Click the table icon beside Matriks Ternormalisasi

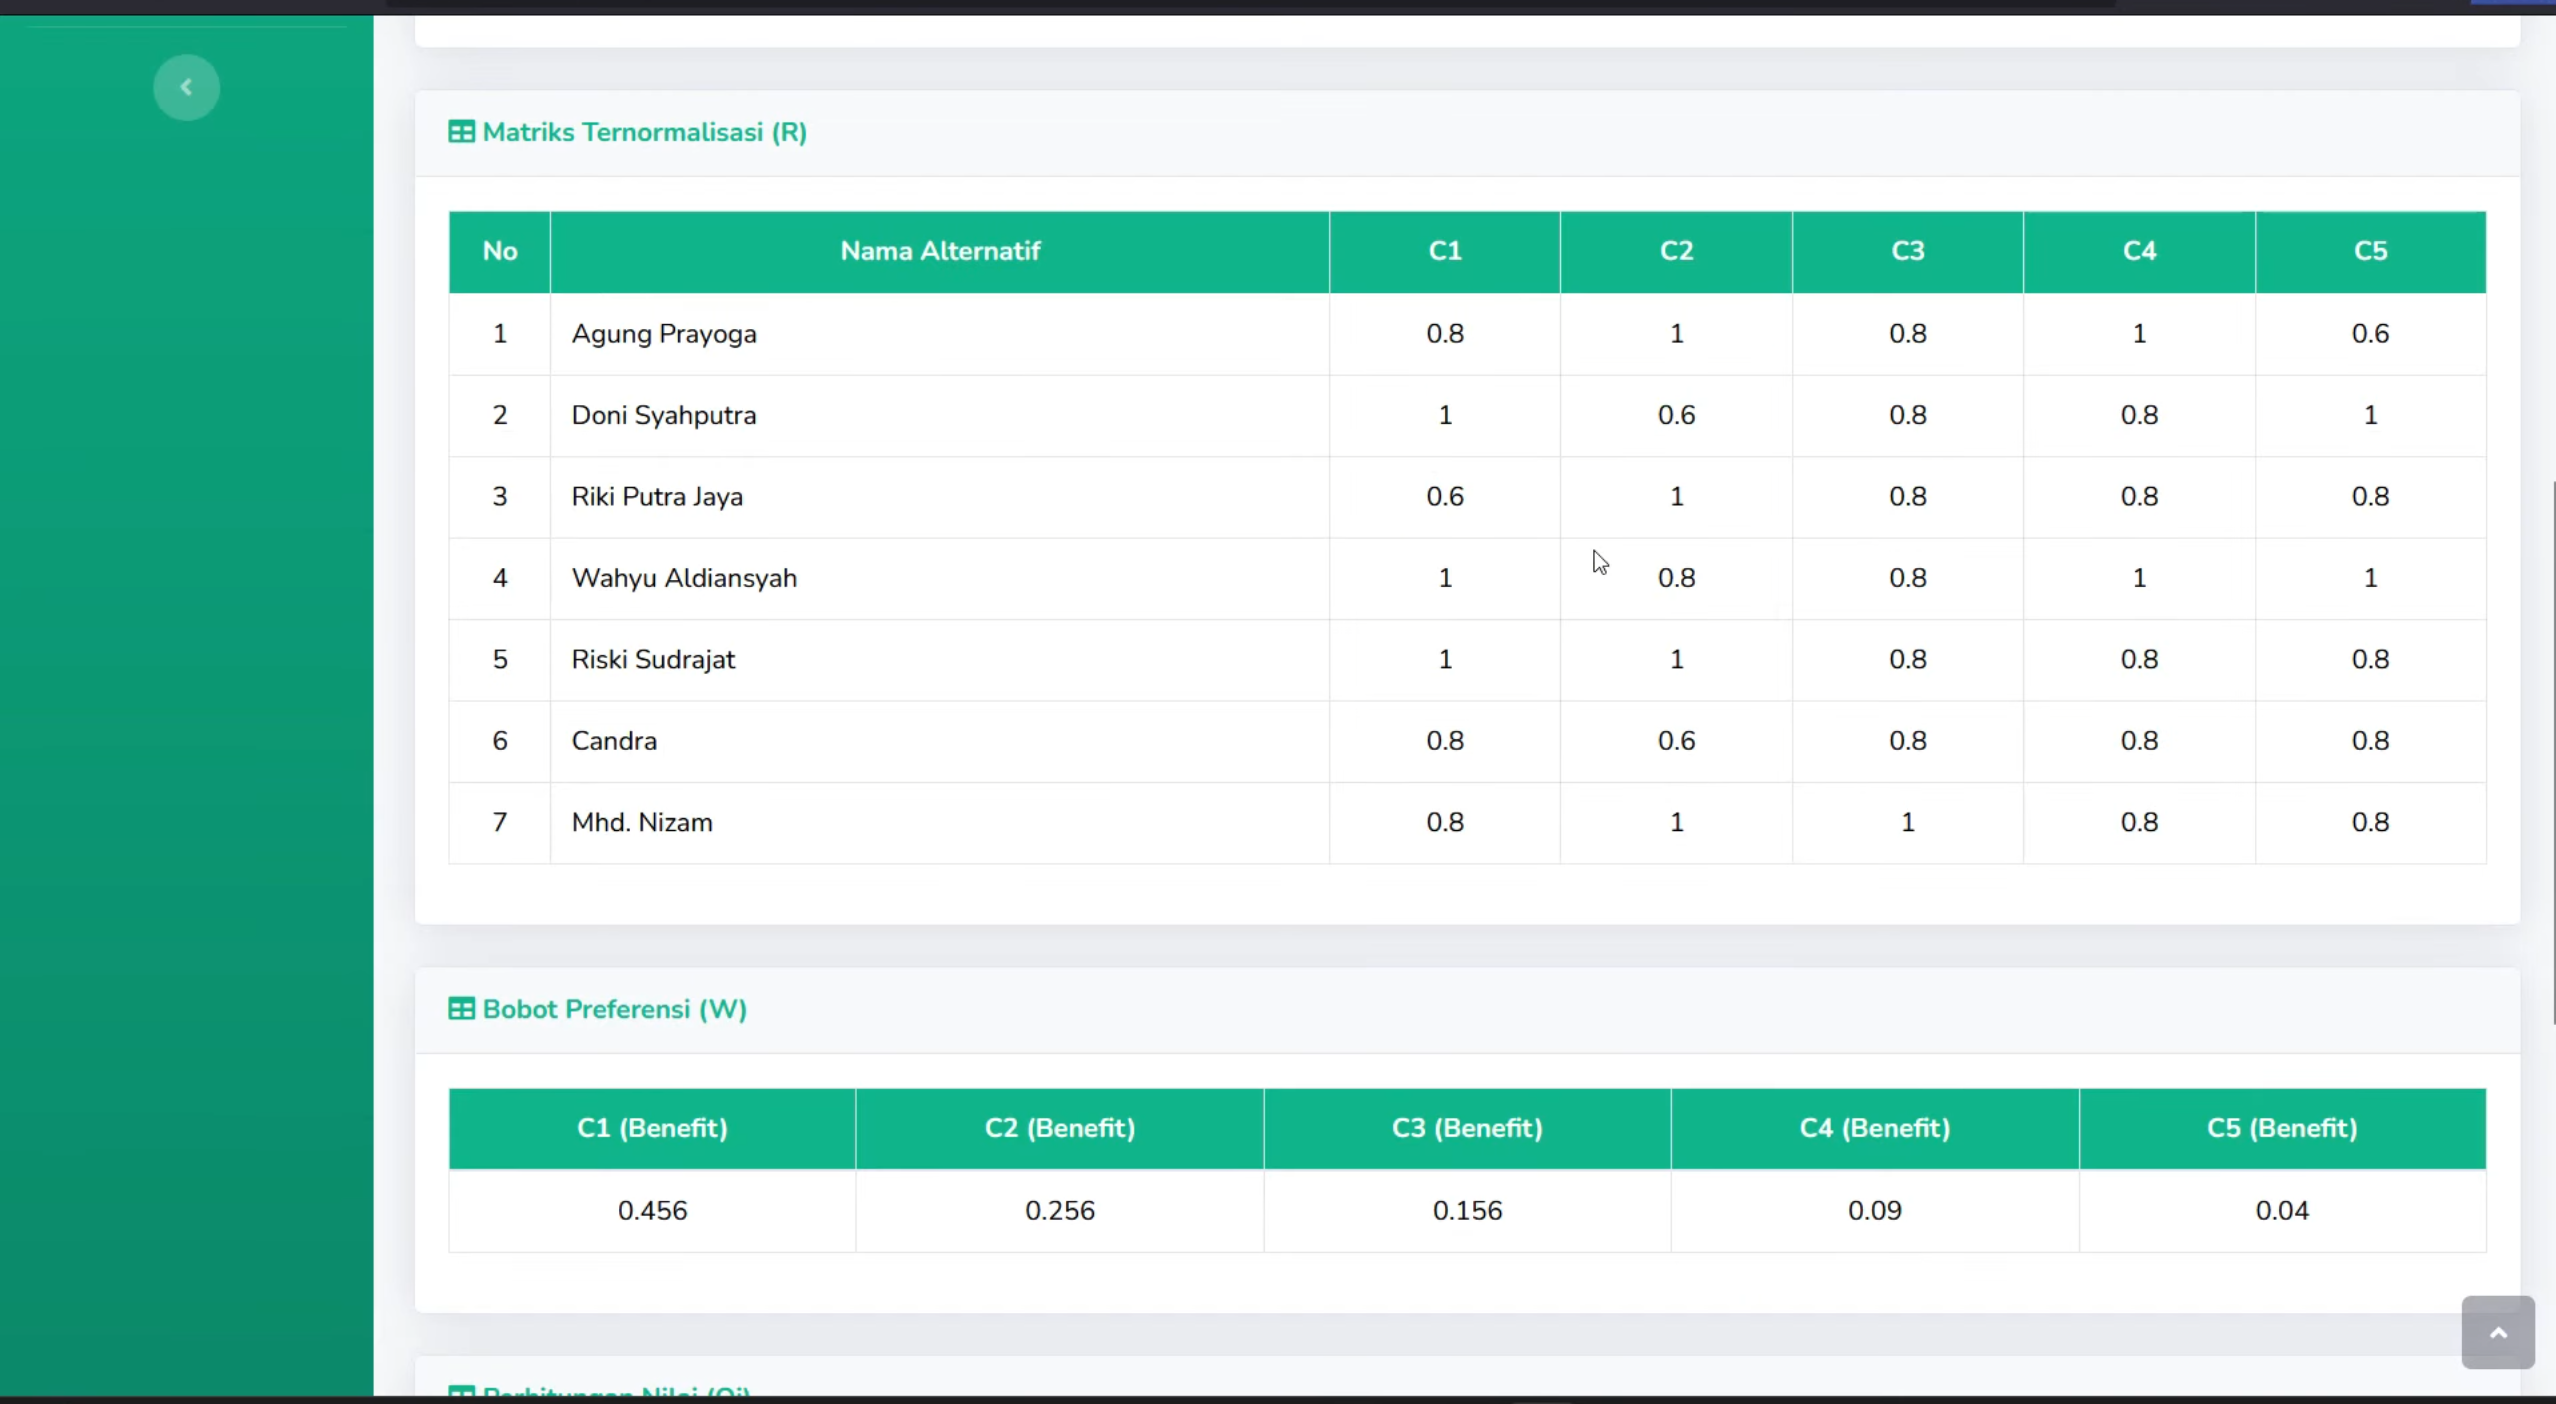pos(461,132)
